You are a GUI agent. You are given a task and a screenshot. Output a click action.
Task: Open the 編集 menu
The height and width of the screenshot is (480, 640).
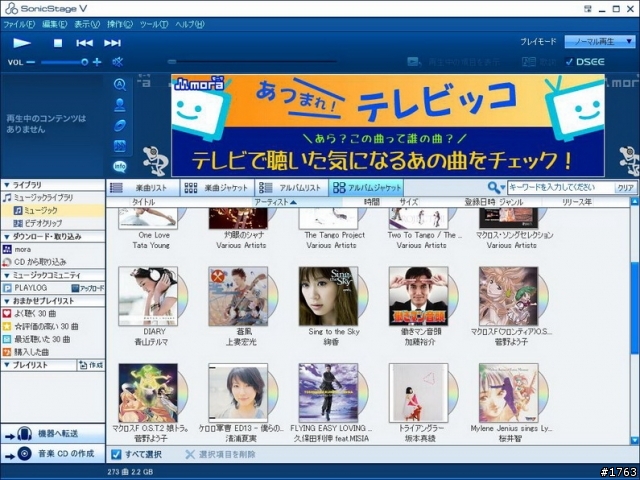(x=54, y=24)
